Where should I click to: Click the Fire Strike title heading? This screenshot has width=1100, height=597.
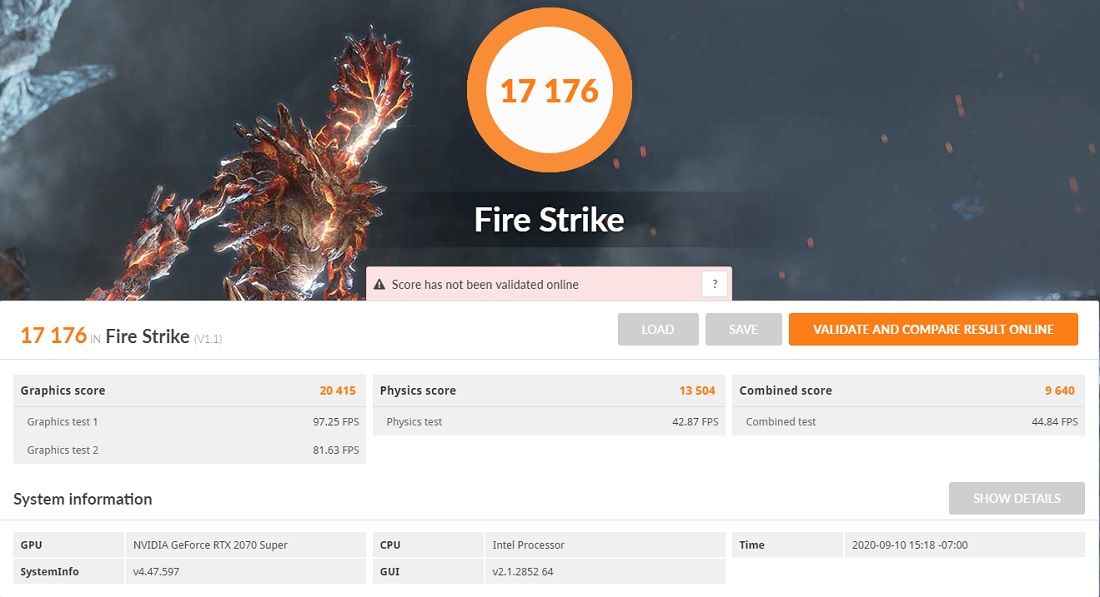click(x=549, y=219)
